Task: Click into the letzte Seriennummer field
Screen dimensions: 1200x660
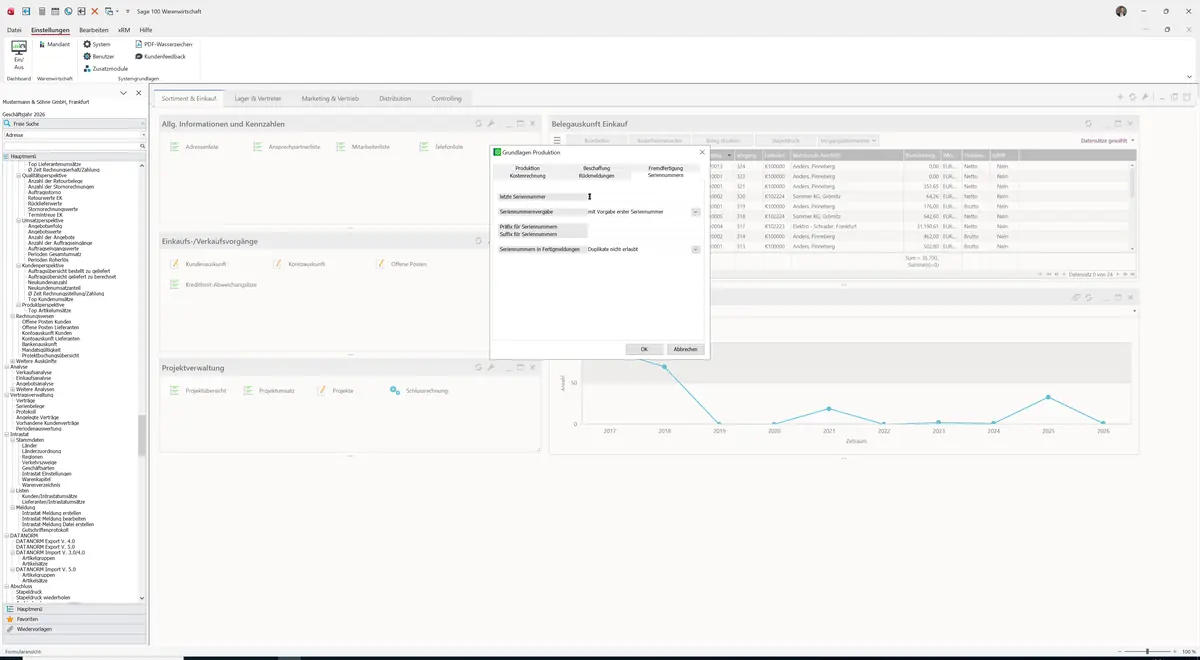Action: pyautogui.click(x=644, y=196)
